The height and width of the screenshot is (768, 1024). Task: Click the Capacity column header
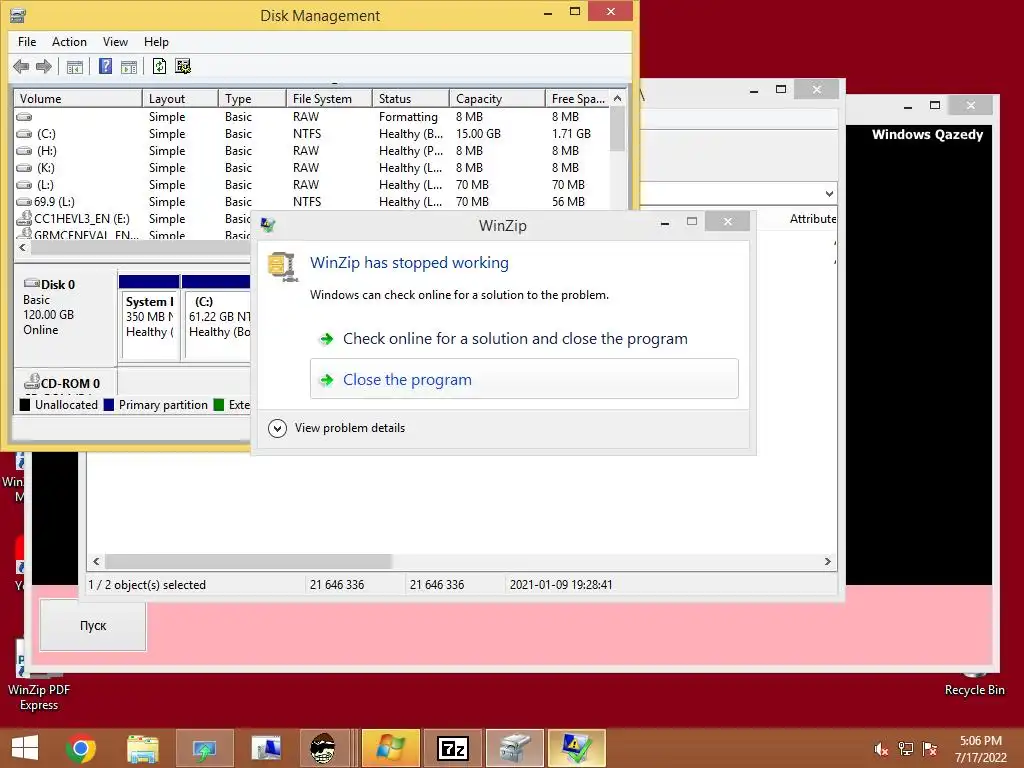point(497,99)
